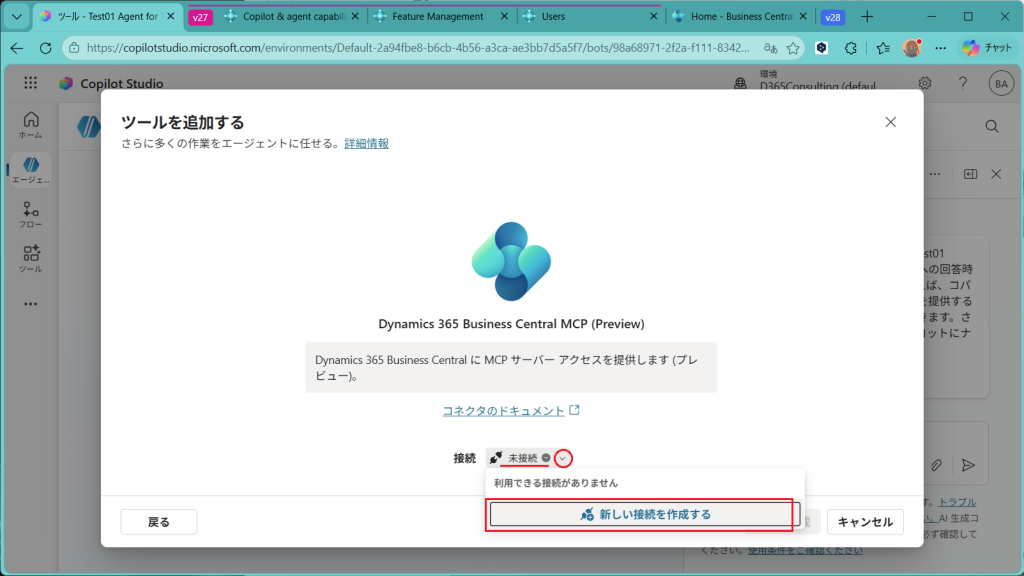Open the ツール (Tools) sidebar icon
Screen dimensions: 1024x576
pos(30,258)
